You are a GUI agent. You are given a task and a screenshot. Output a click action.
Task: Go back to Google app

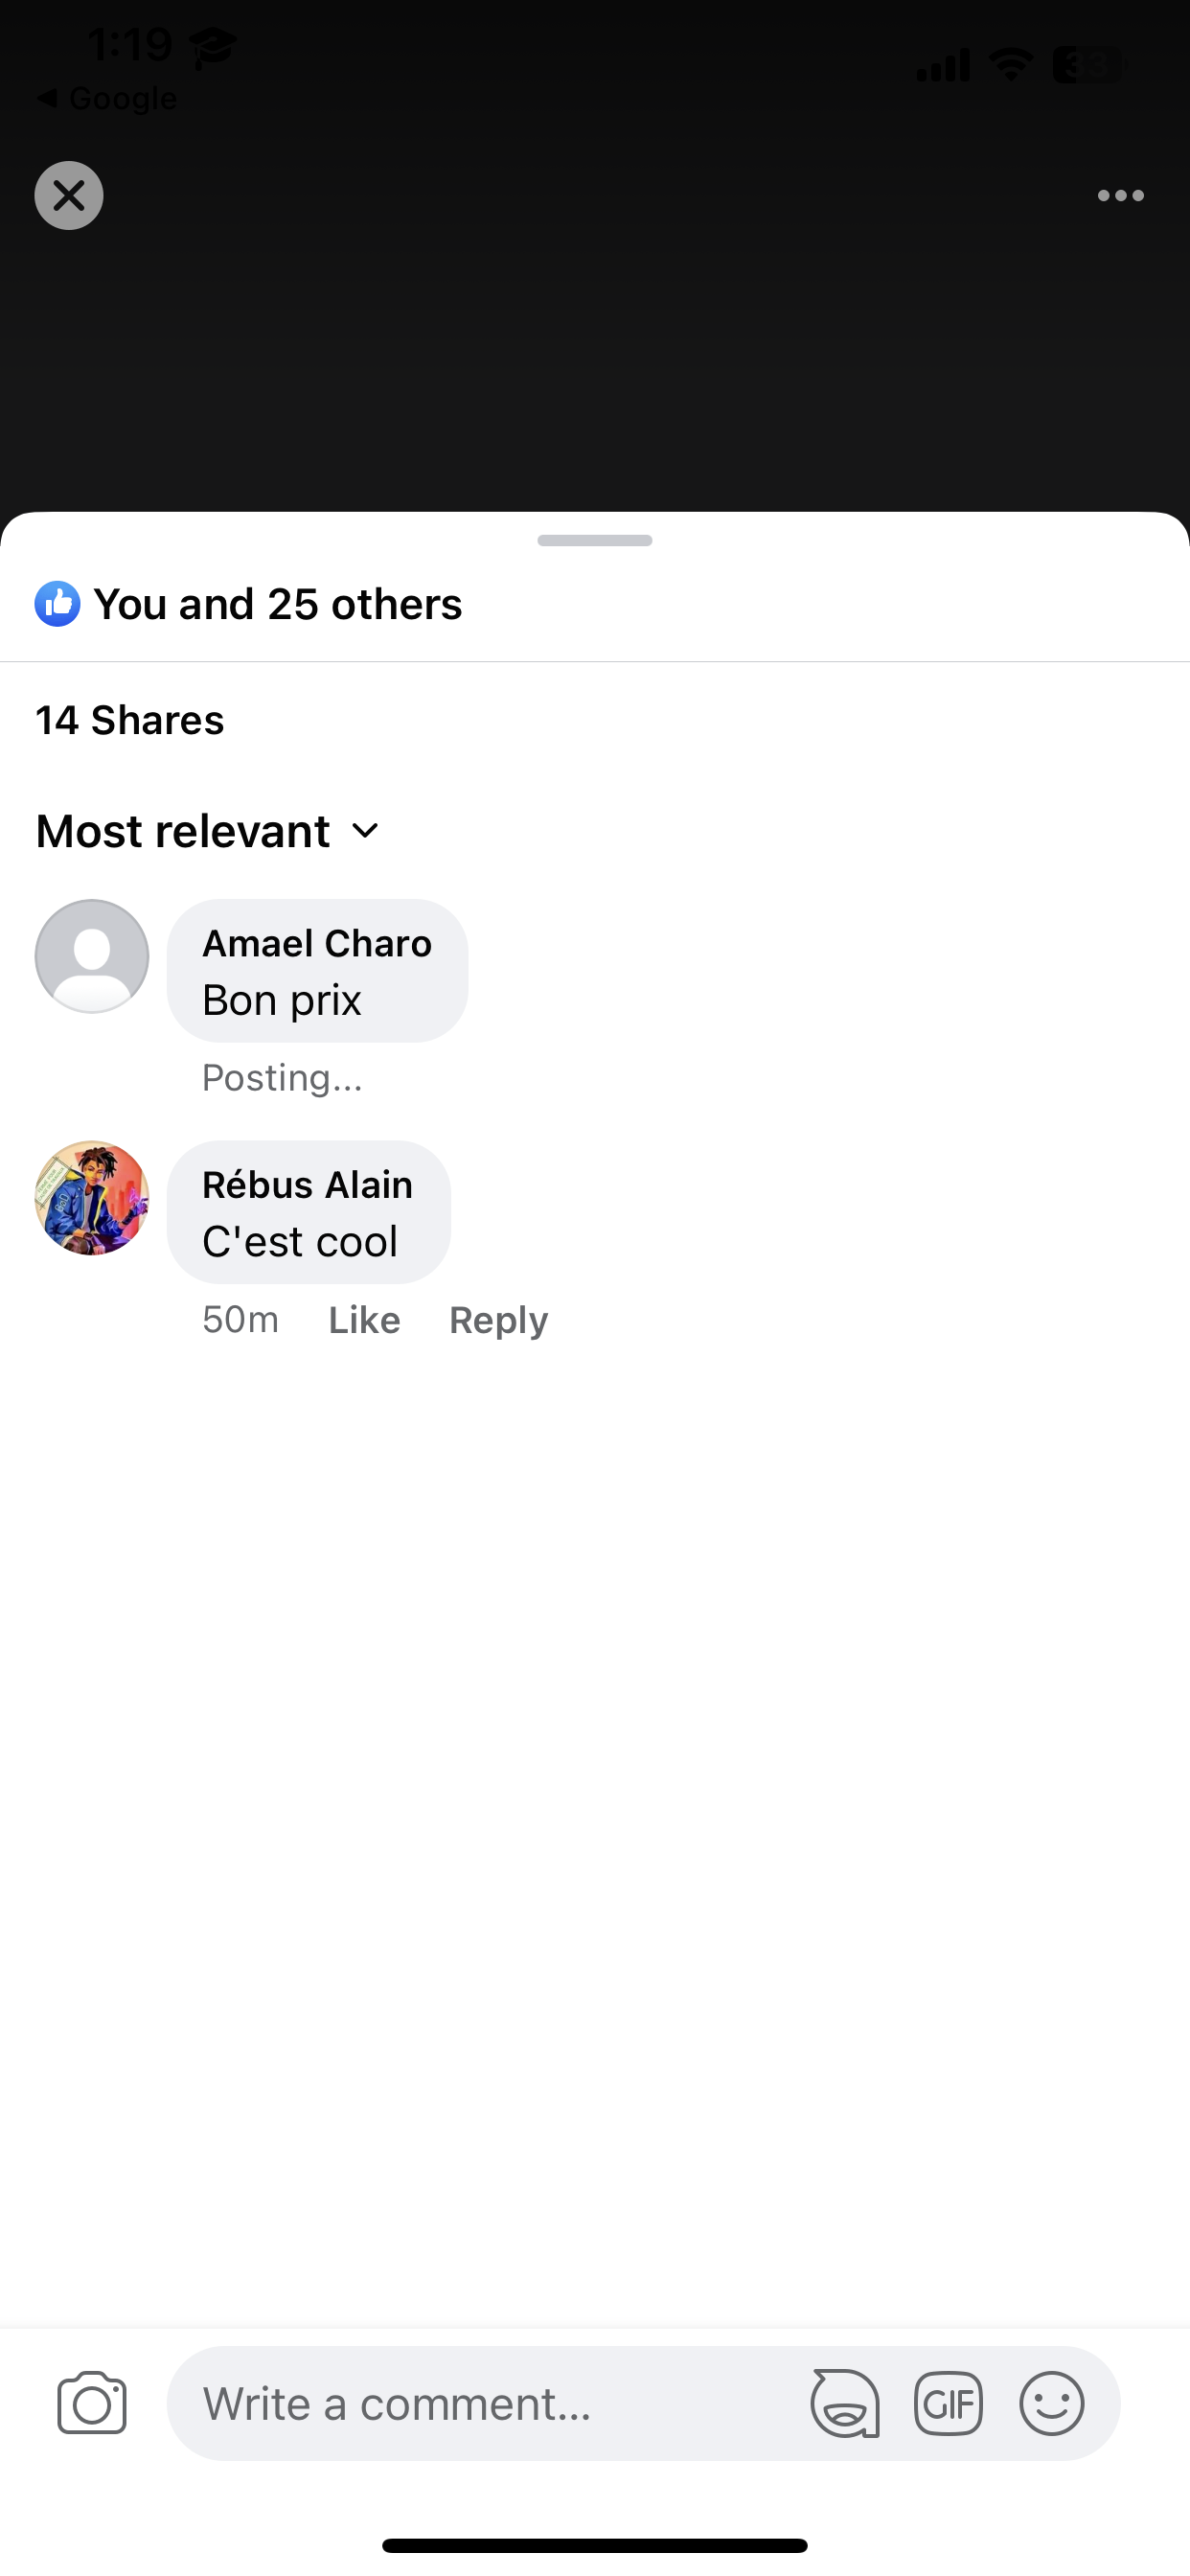coord(108,98)
